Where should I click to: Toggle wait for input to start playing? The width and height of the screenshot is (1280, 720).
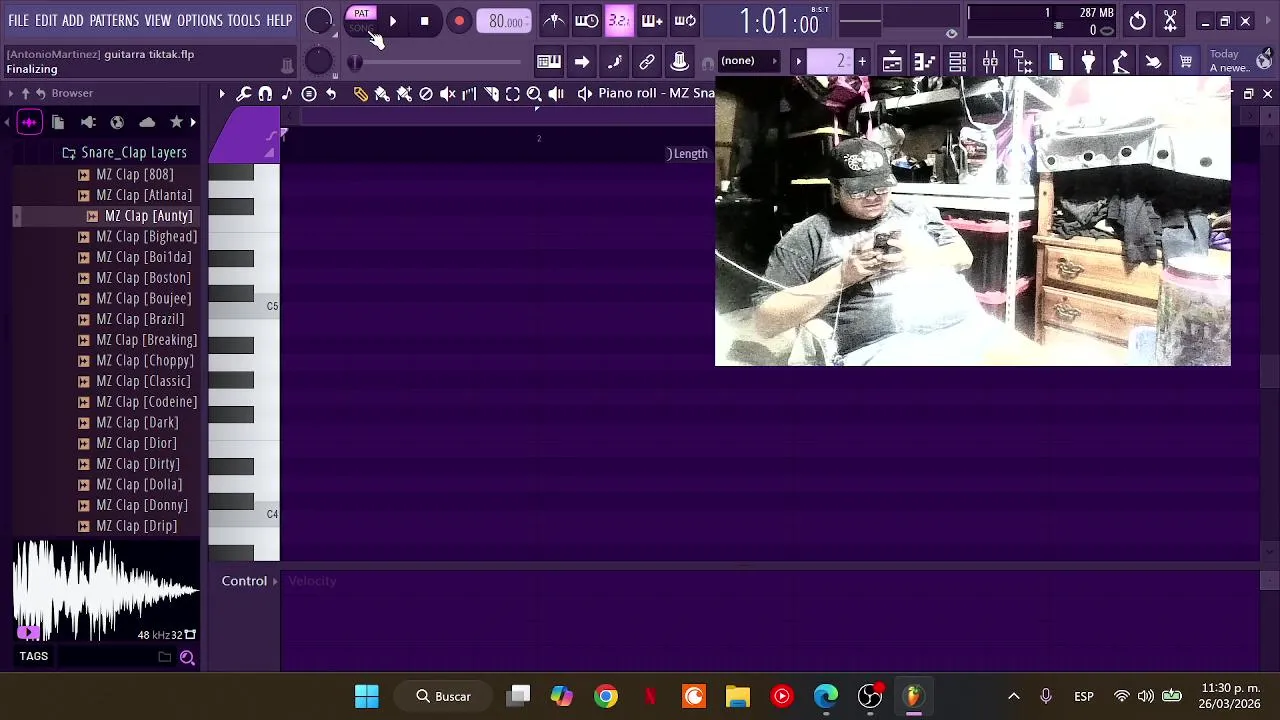pyautogui.click(x=587, y=21)
